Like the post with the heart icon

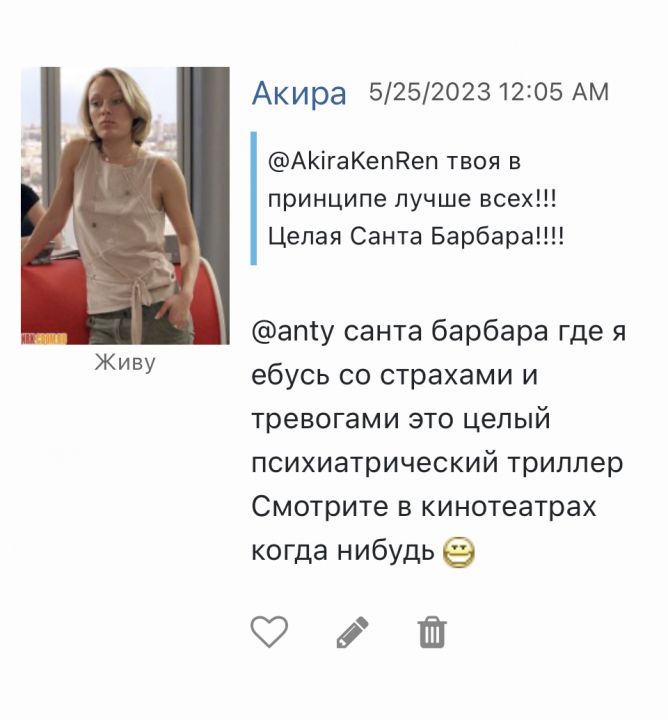(269, 631)
